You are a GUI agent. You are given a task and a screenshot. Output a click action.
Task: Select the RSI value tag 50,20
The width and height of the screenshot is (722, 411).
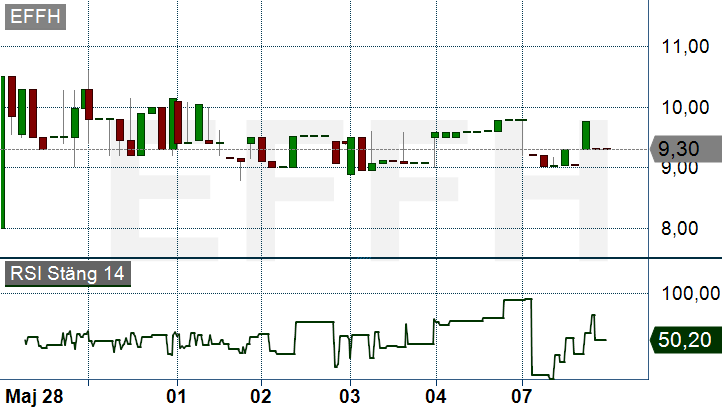pyautogui.click(x=686, y=340)
